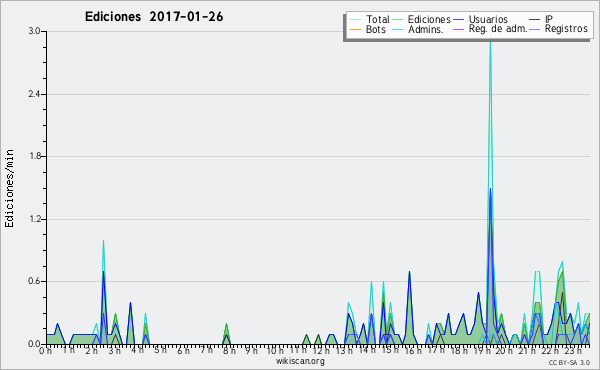Viewport: 600px width, 370px height.
Task: Click the chart title Ediciones 2017-01-26
Action: point(154,17)
